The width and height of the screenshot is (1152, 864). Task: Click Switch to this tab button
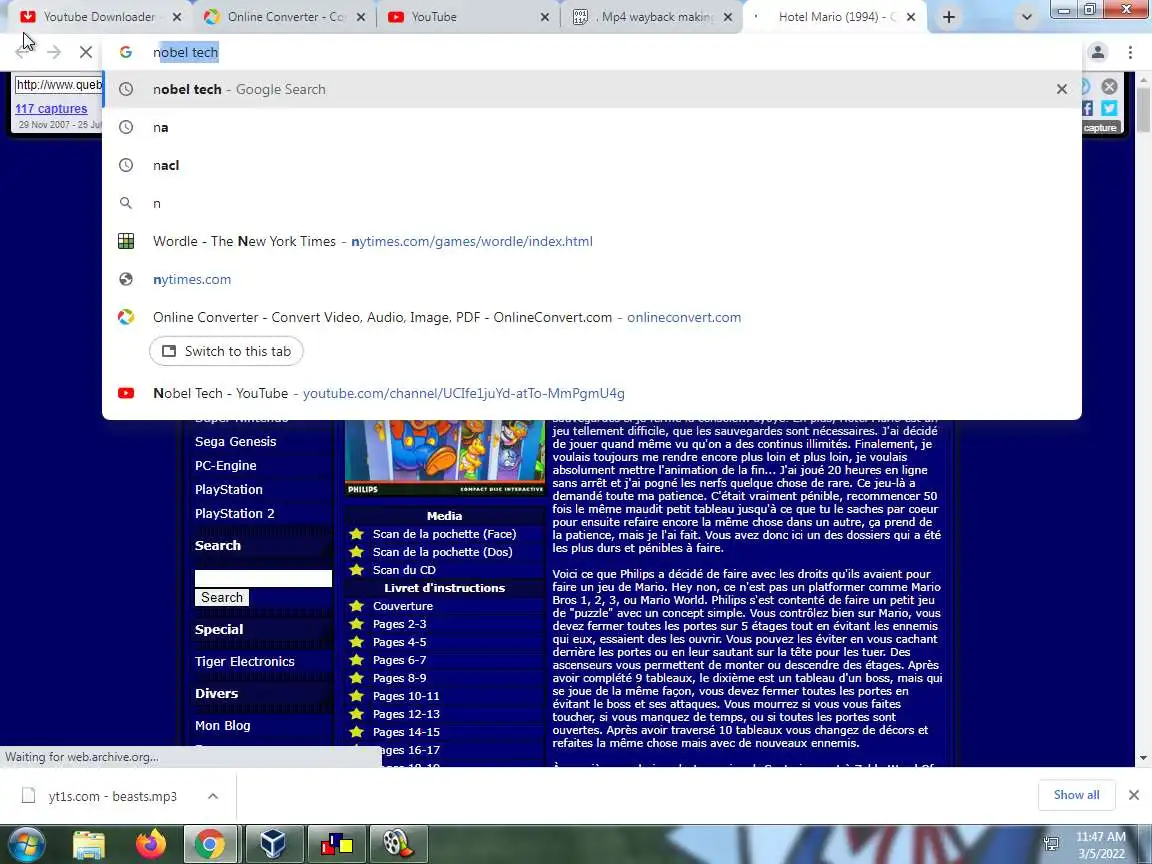point(226,351)
